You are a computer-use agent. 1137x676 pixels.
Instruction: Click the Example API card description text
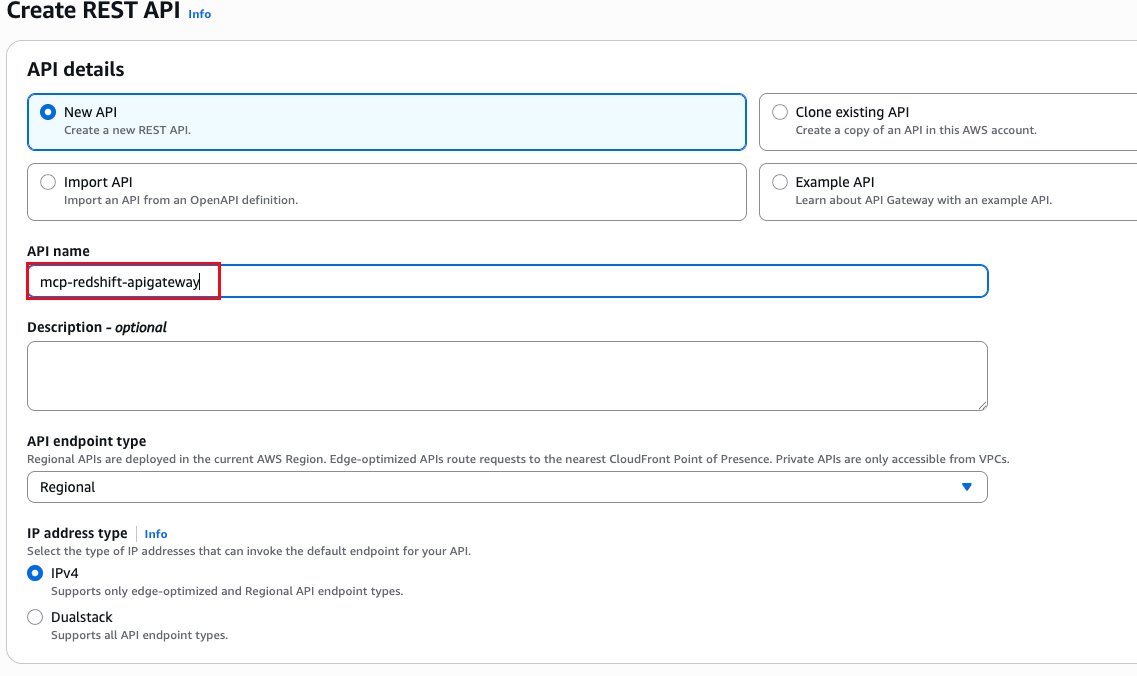click(x=923, y=200)
